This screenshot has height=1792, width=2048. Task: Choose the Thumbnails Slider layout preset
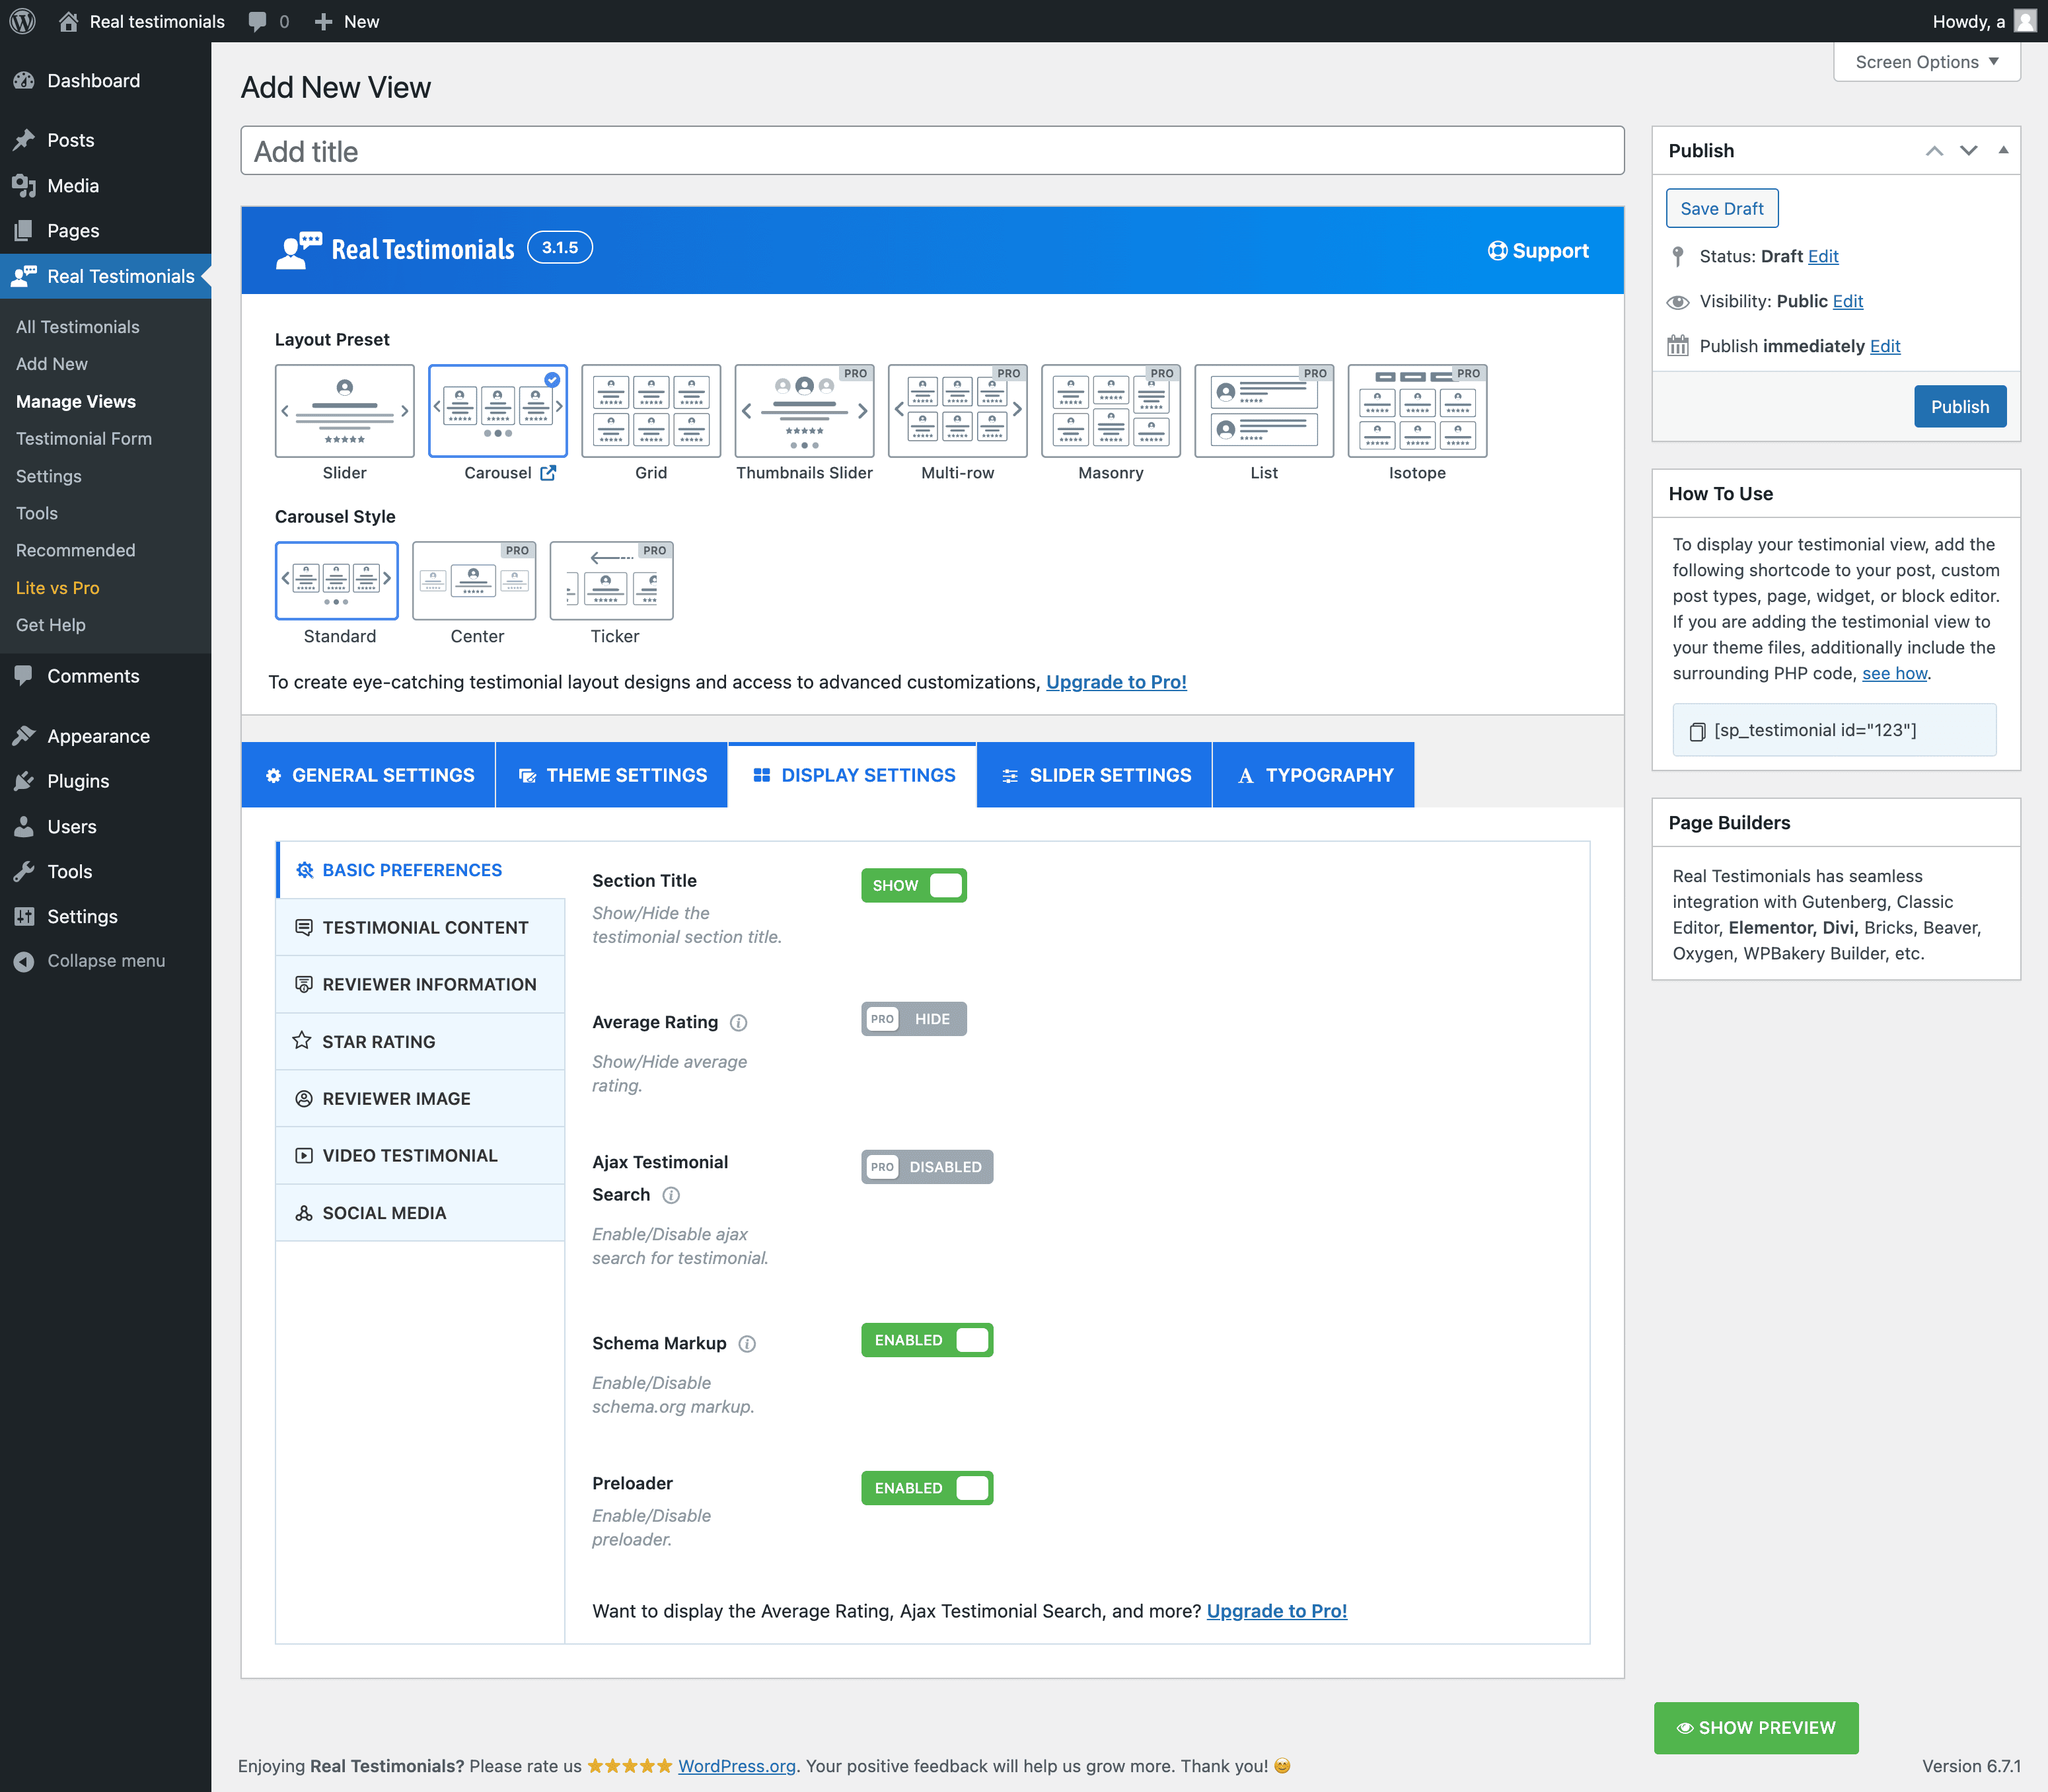(804, 411)
